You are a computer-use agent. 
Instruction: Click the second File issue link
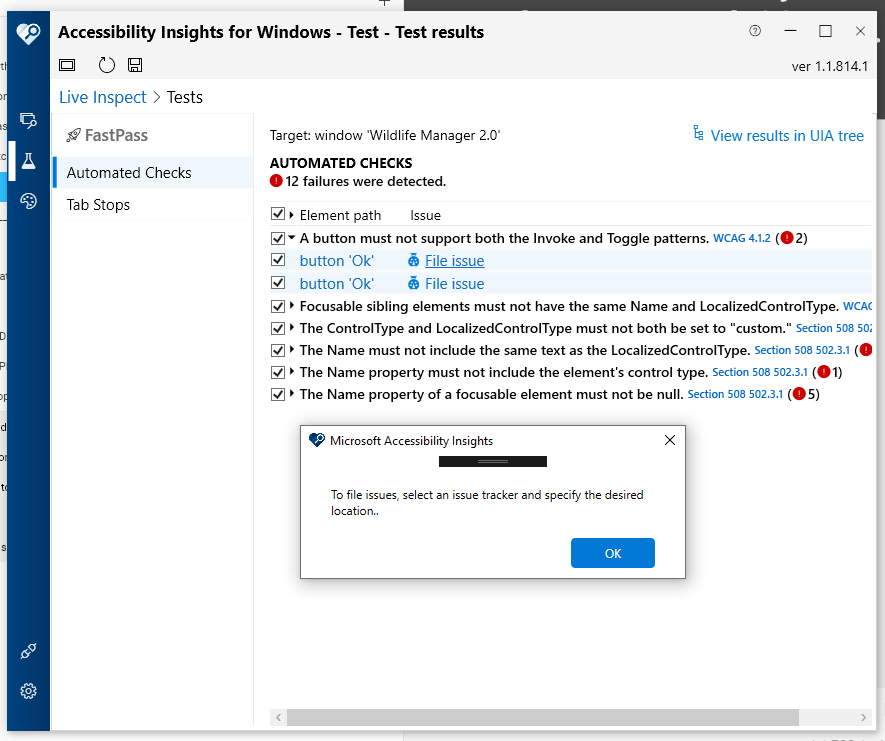click(454, 283)
